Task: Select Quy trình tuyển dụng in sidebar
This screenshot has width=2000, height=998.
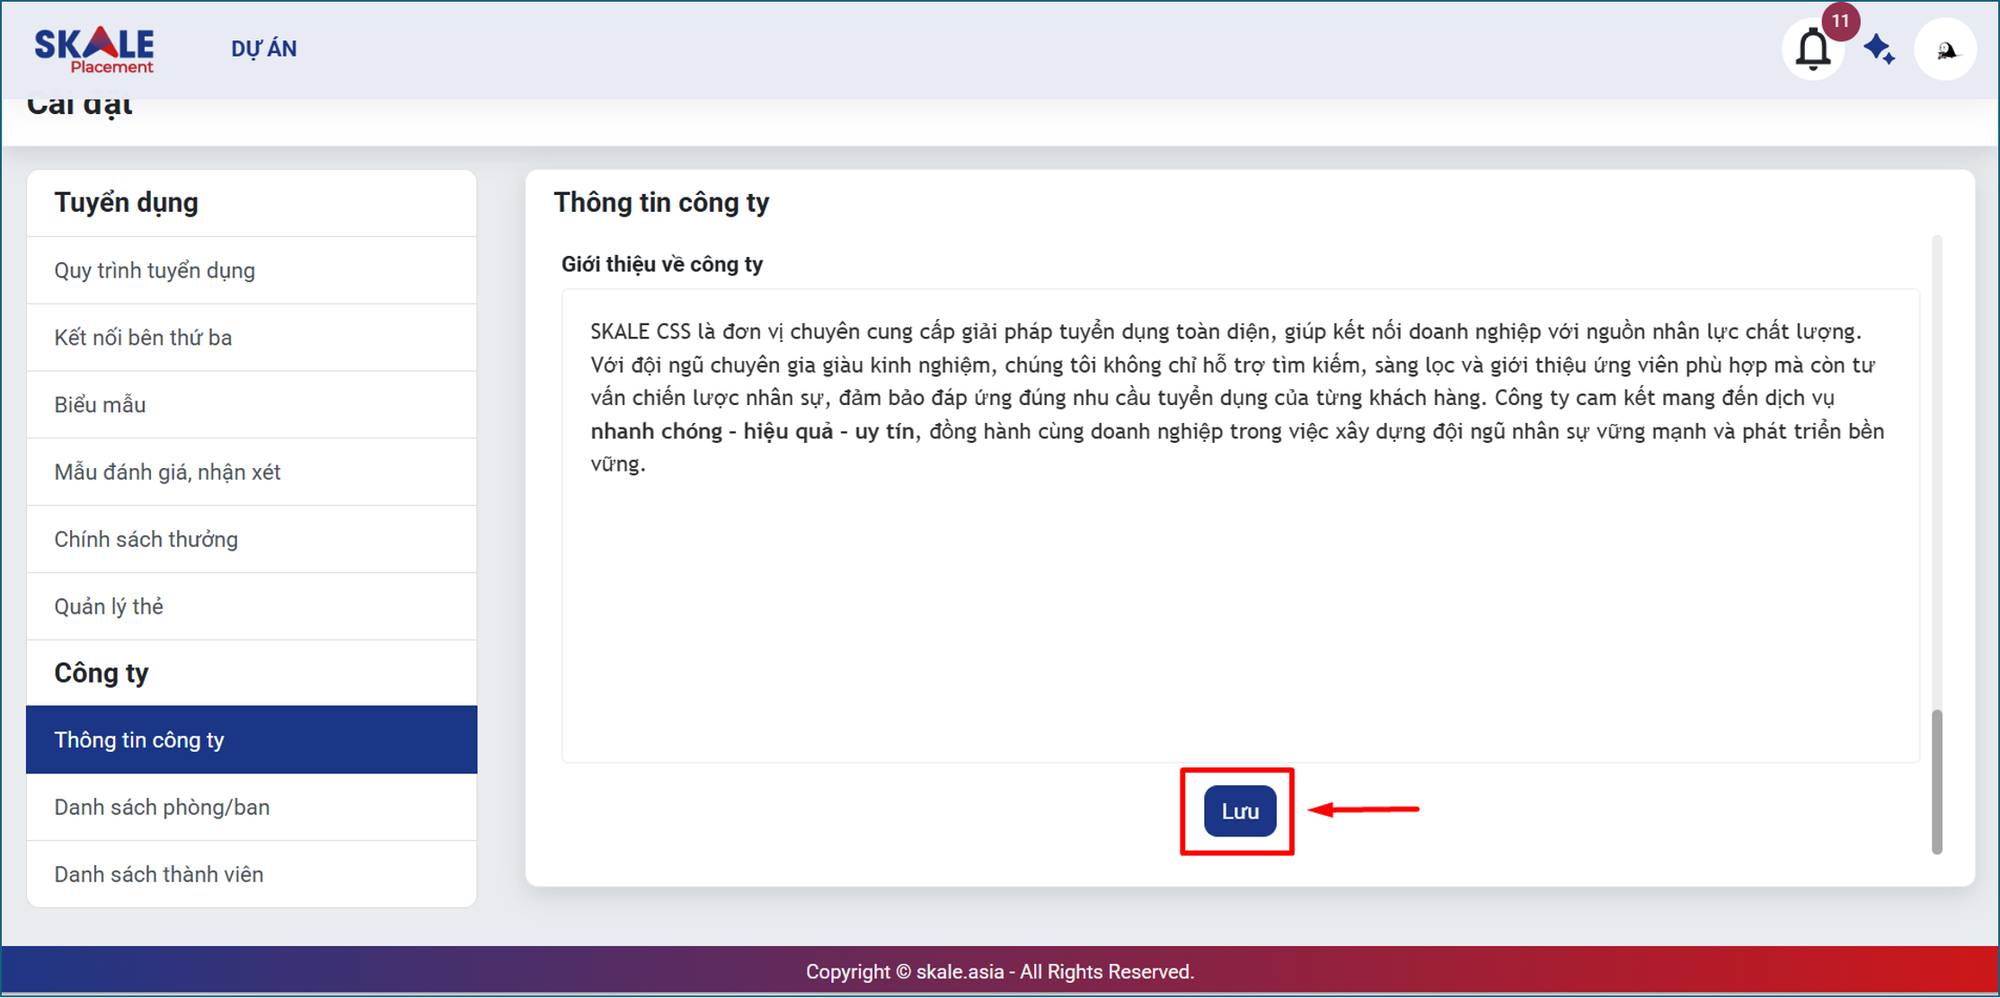Action: click(154, 270)
